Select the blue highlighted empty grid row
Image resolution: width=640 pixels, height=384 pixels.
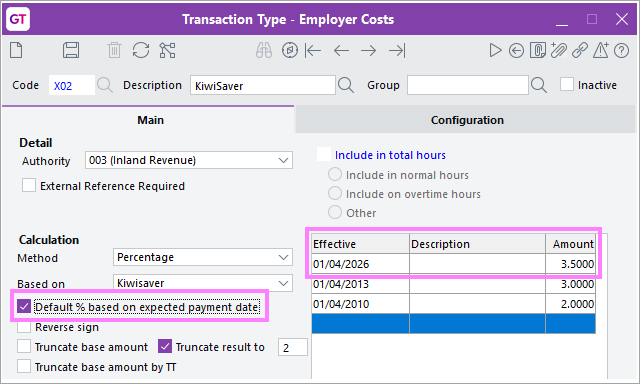453,324
